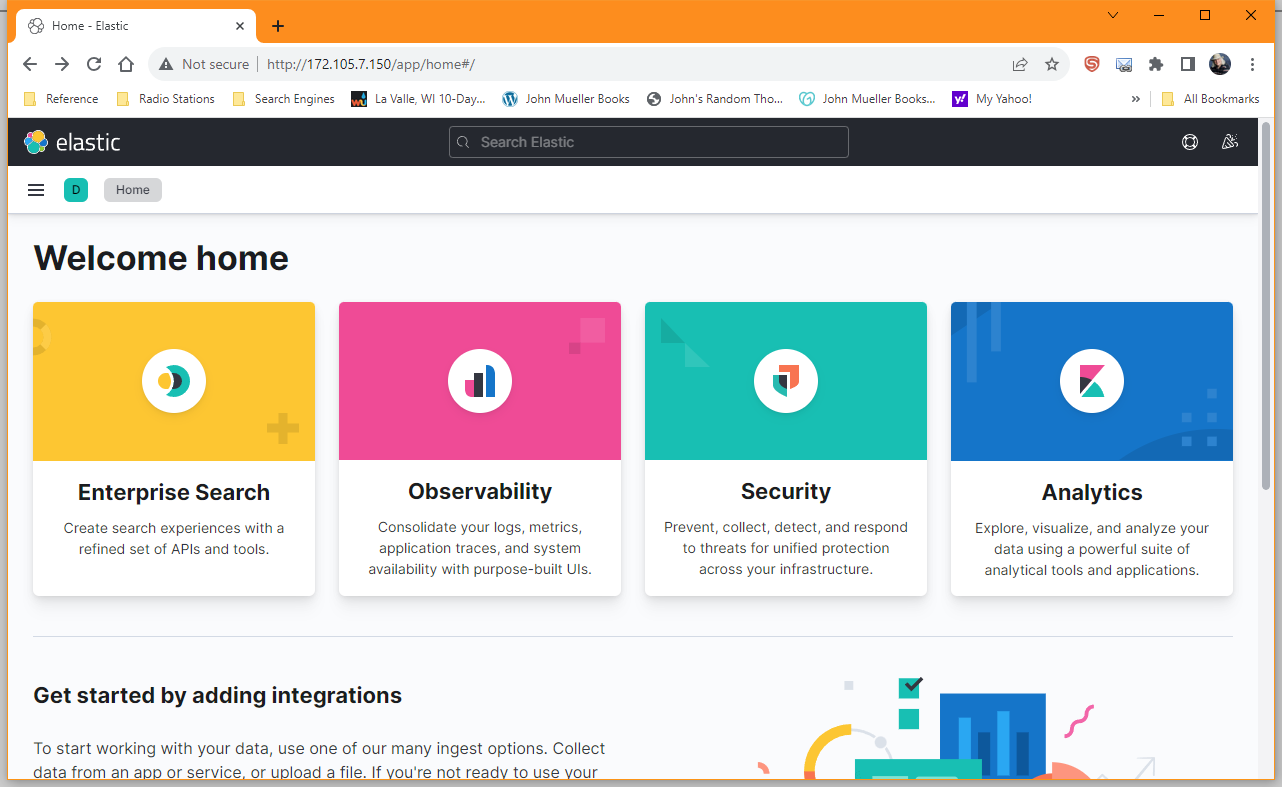The width and height of the screenshot is (1282, 787).
Task: Open the Grammarly extension in the toolbar
Action: pos(1090,63)
